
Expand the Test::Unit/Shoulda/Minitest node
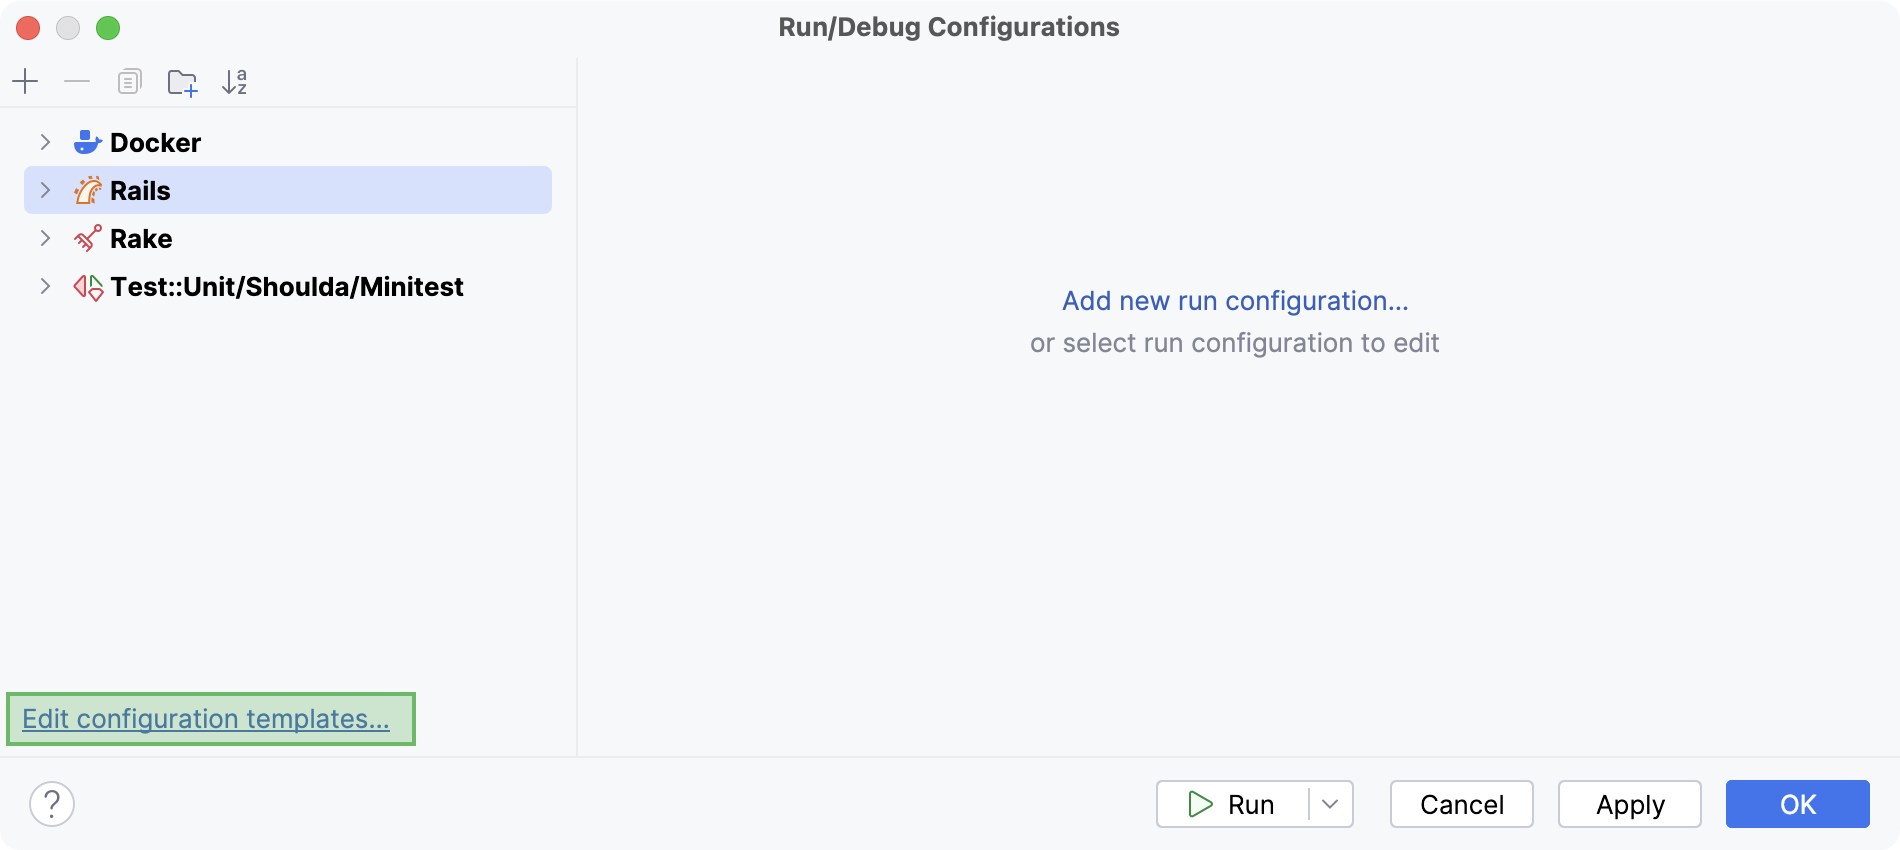[x=45, y=287]
